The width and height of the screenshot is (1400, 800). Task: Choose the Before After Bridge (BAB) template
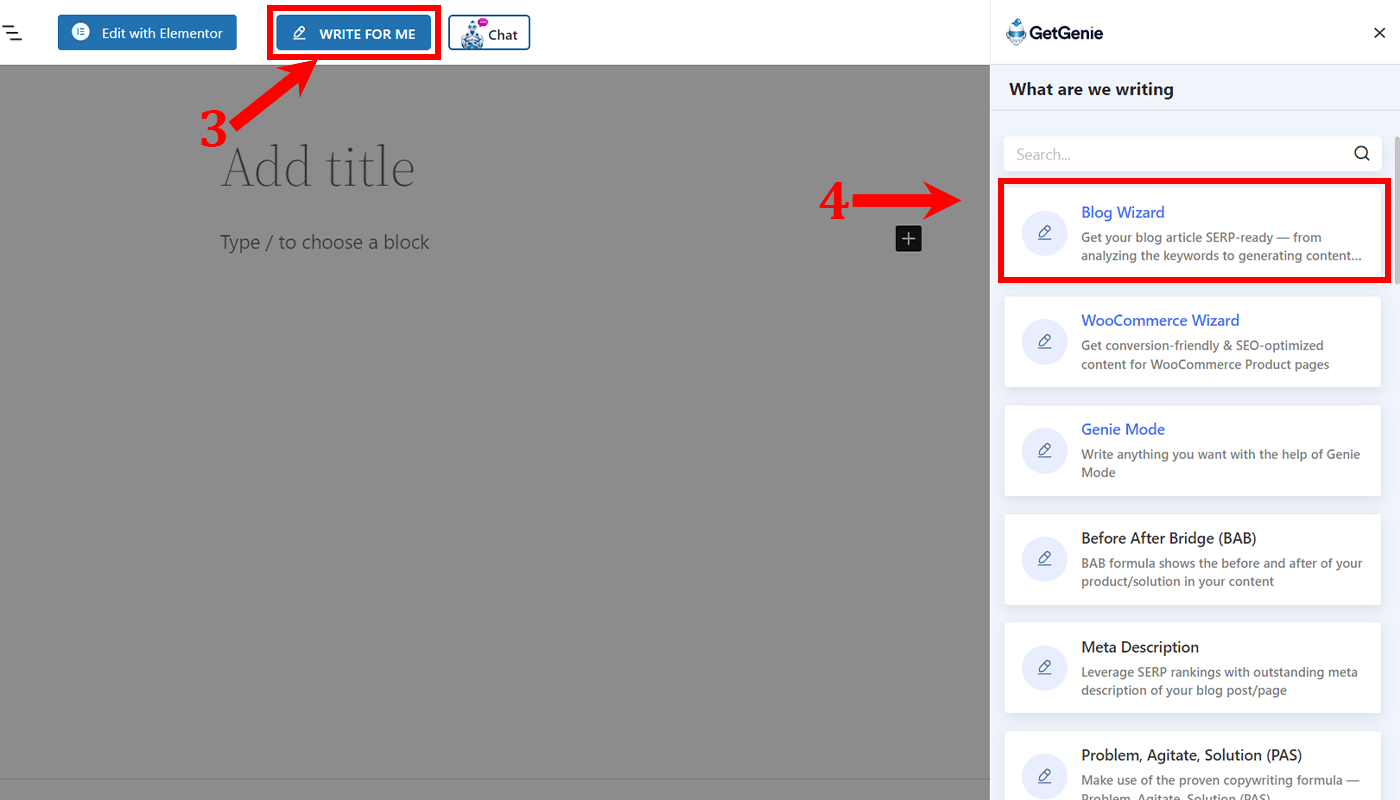[x=1192, y=559]
